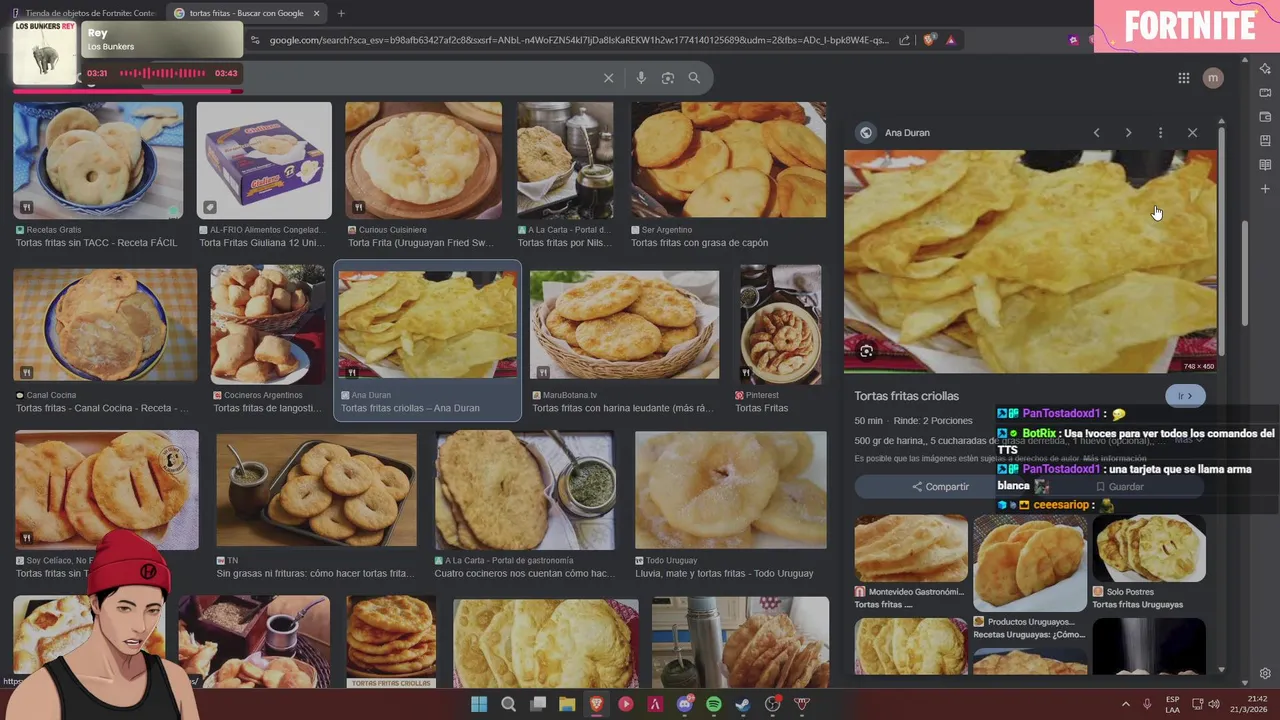Open Google Lens image search icon
1280x720 pixels.
click(x=667, y=78)
